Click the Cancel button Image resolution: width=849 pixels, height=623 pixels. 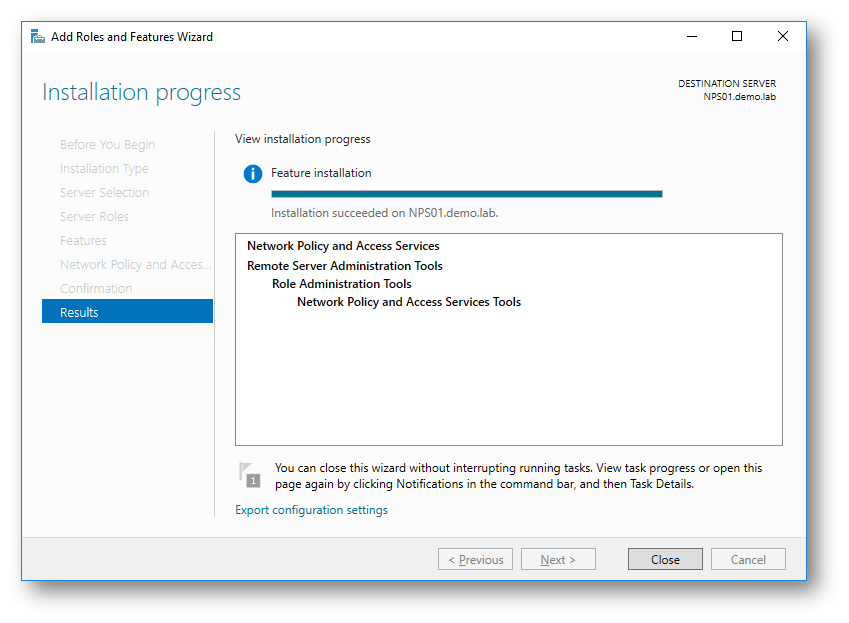pos(747,560)
